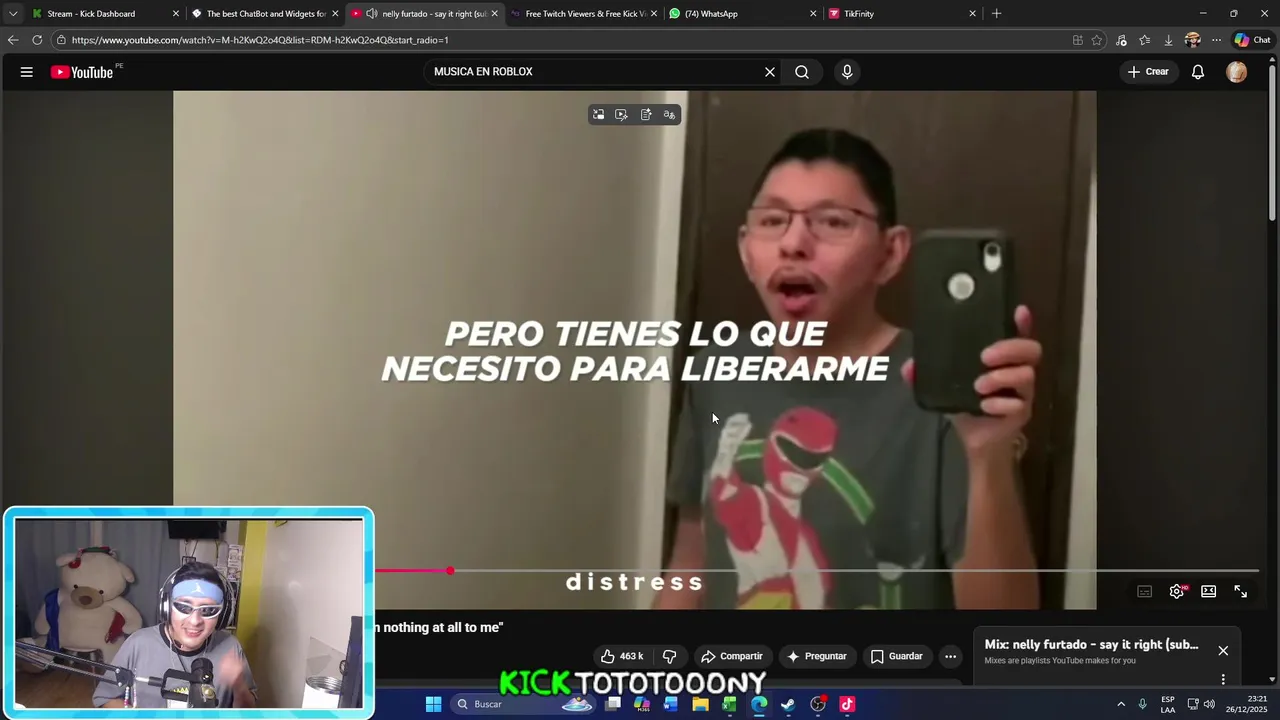Open the Mix playlist options menu
Image resolution: width=1280 pixels, height=720 pixels.
click(x=1223, y=679)
